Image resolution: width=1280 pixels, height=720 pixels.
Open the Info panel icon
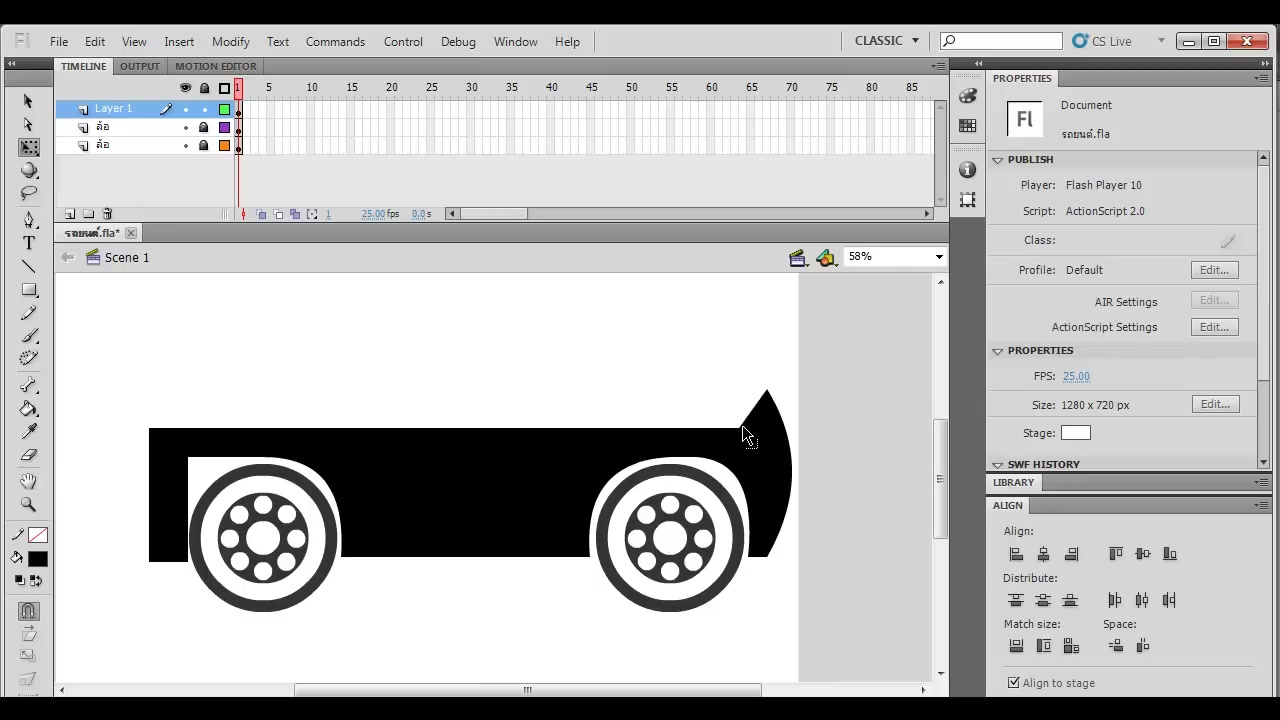[967, 170]
